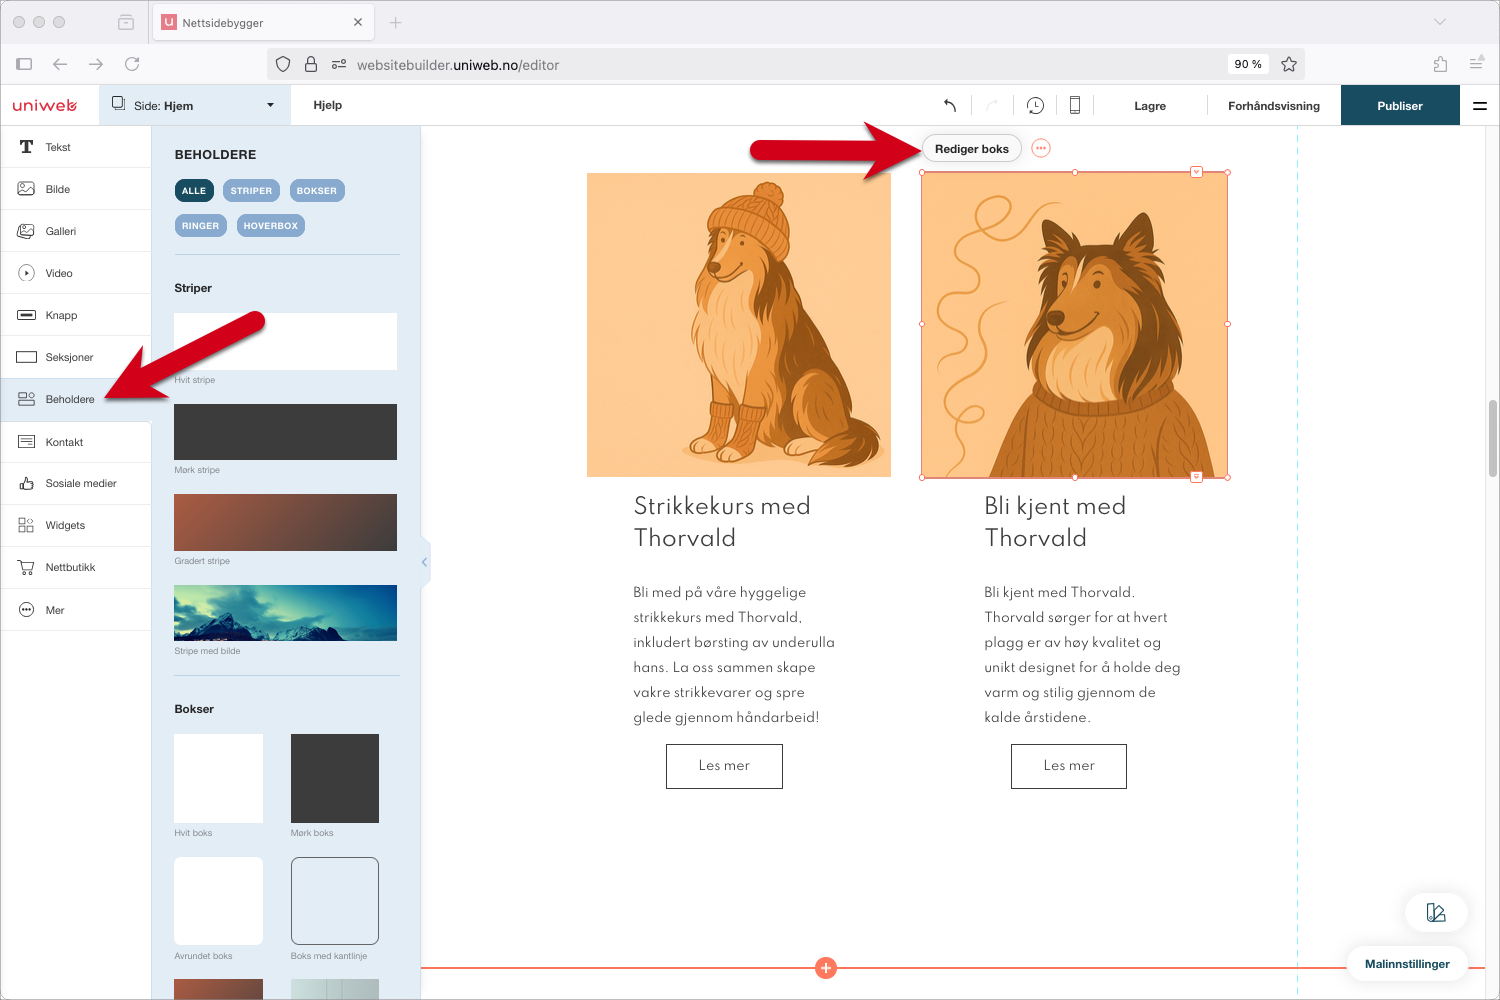1500x1000 pixels.
Task: Open the top corner handle of selected box
Action: (x=1197, y=172)
